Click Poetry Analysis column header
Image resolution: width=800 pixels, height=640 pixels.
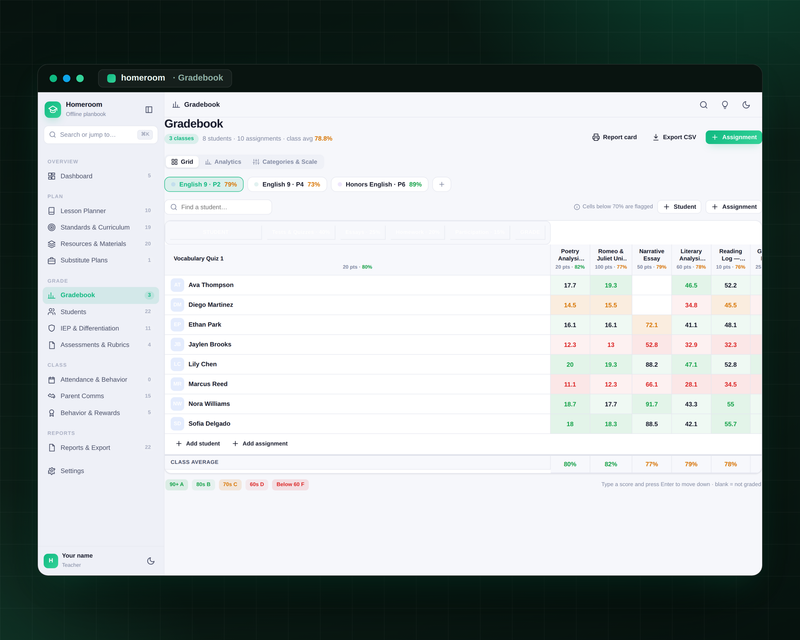pos(570,259)
